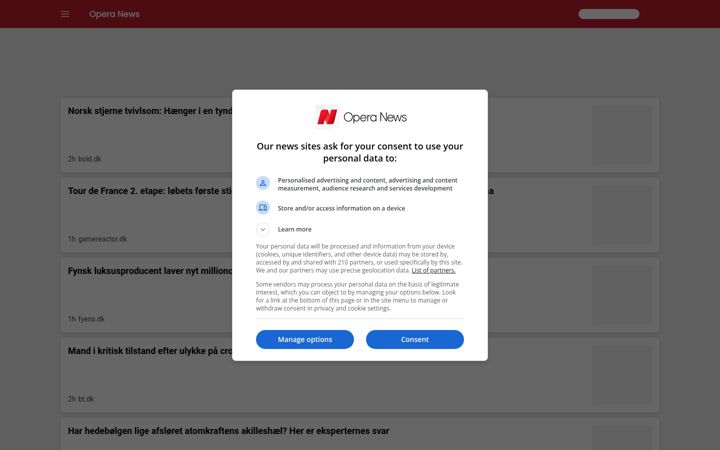Click the 2h bt.dk source label
Screen dimensions: 720x450
pyautogui.click(x=81, y=399)
